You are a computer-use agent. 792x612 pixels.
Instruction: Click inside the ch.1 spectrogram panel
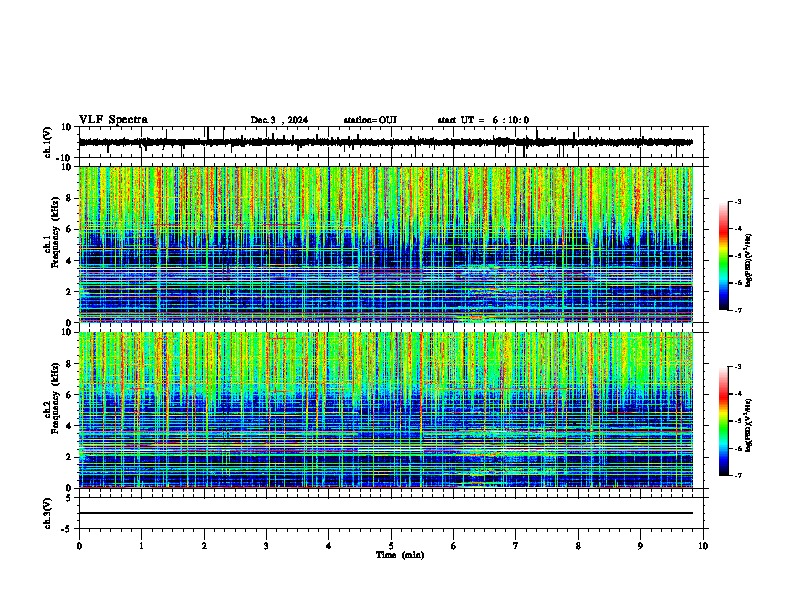(386, 244)
